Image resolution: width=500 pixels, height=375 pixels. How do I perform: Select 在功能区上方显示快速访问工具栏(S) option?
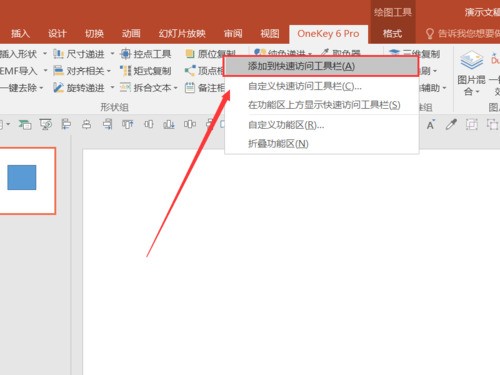(324, 105)
